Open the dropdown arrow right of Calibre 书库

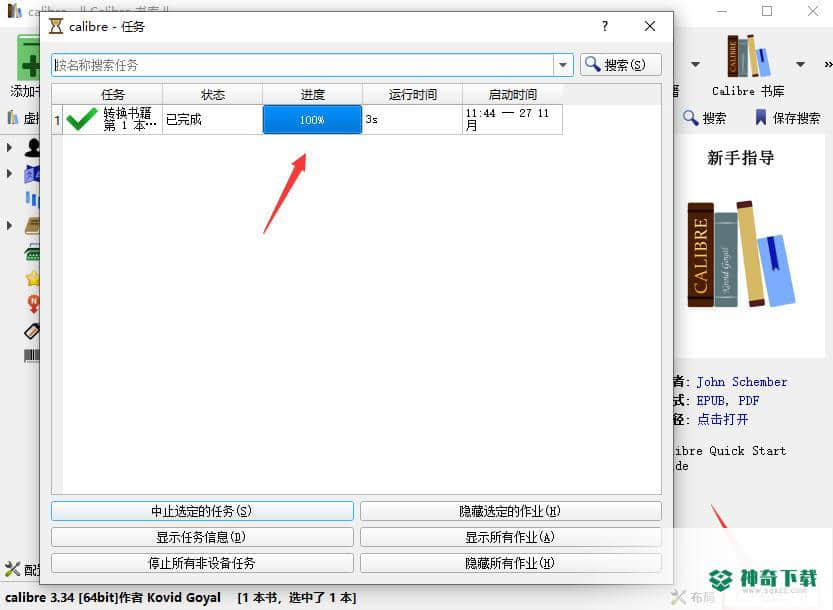click(x=801, y=64)
